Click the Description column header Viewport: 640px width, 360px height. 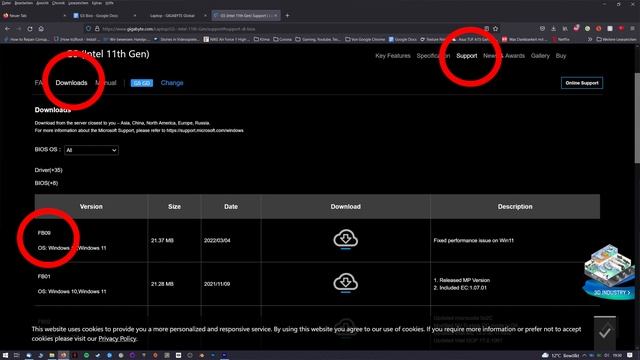point(515,207)
